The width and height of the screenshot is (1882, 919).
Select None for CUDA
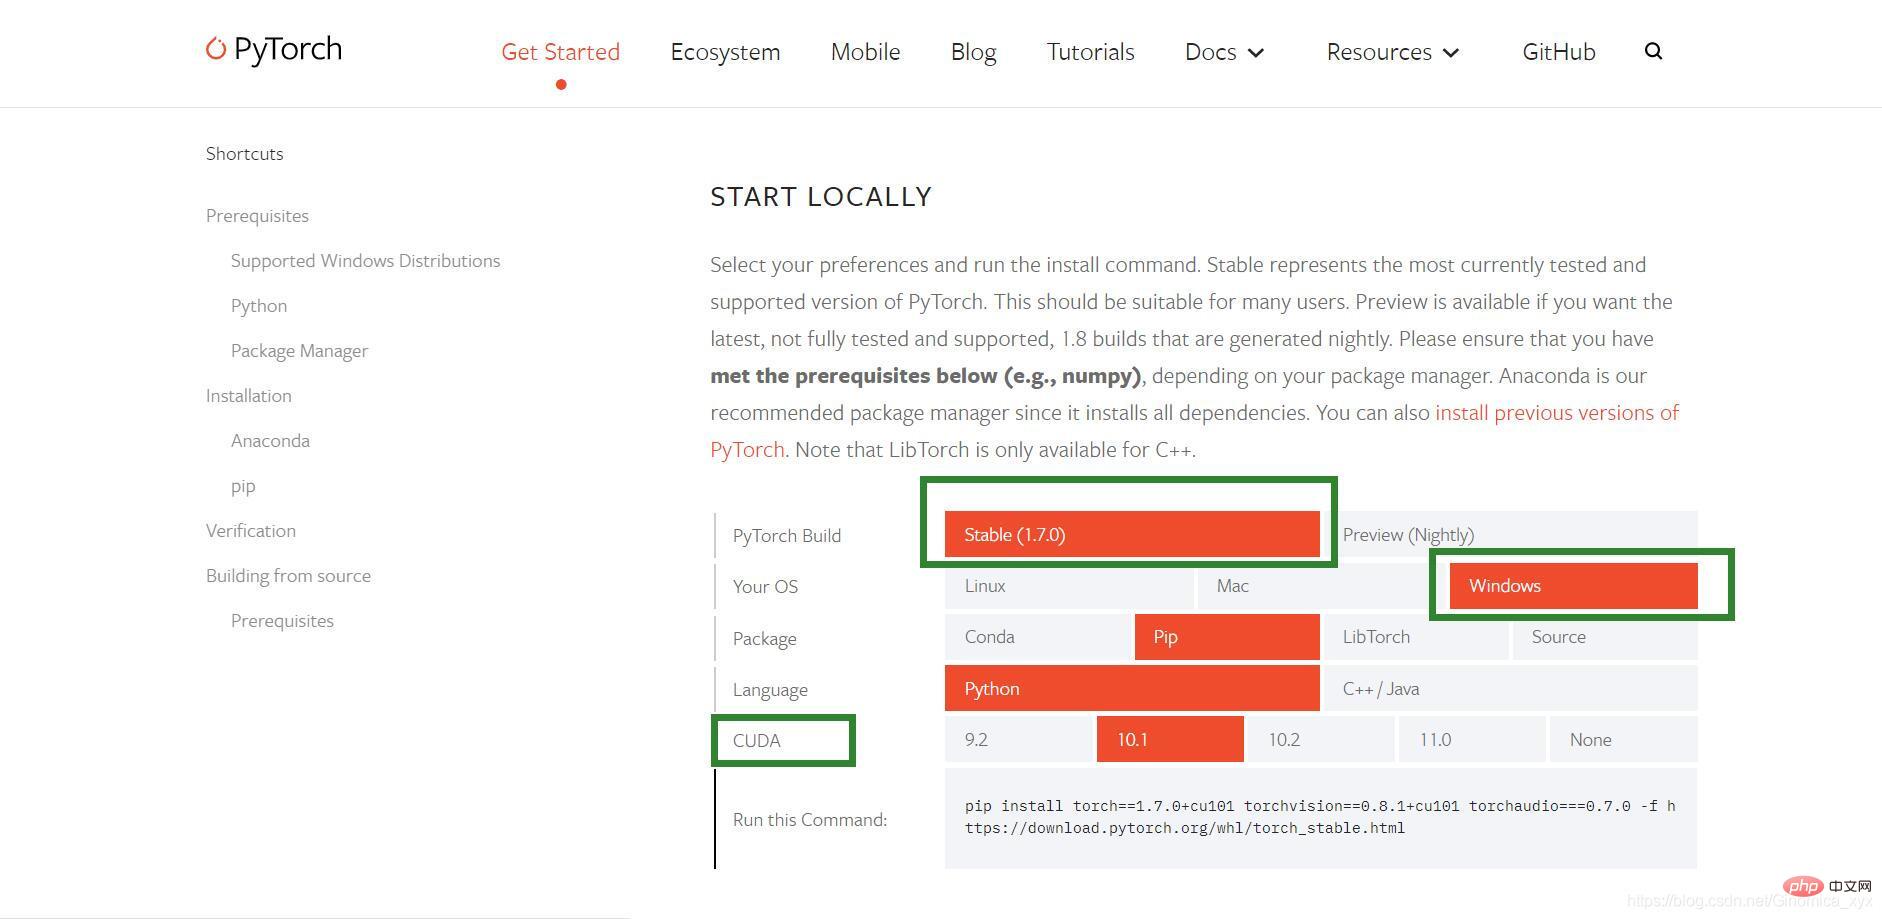coord(1622,740)
